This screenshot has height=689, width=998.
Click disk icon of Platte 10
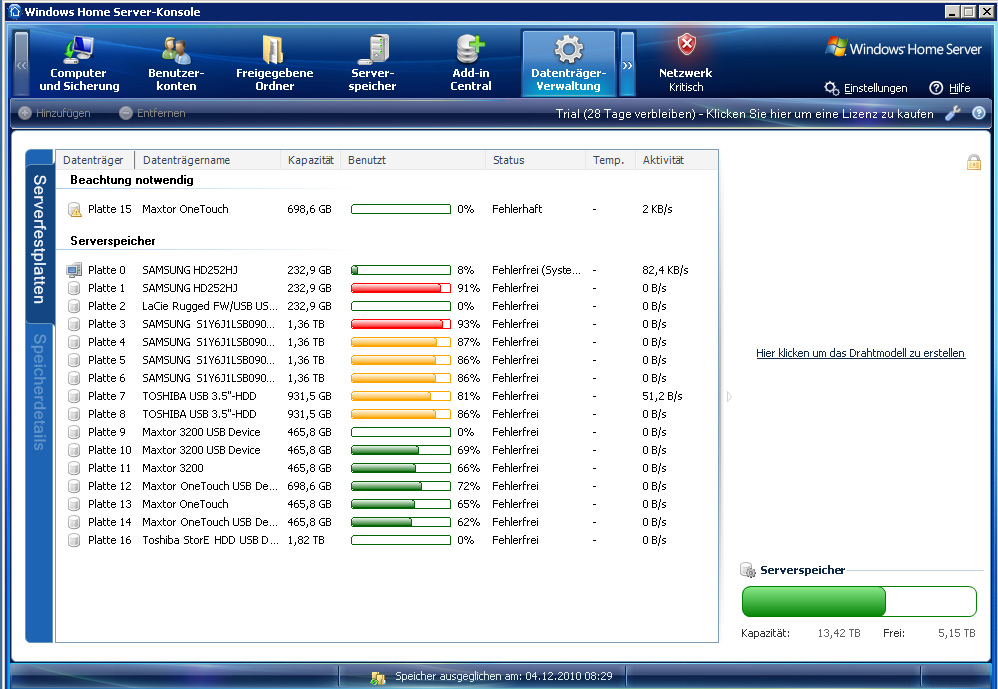tap(74, 450)
